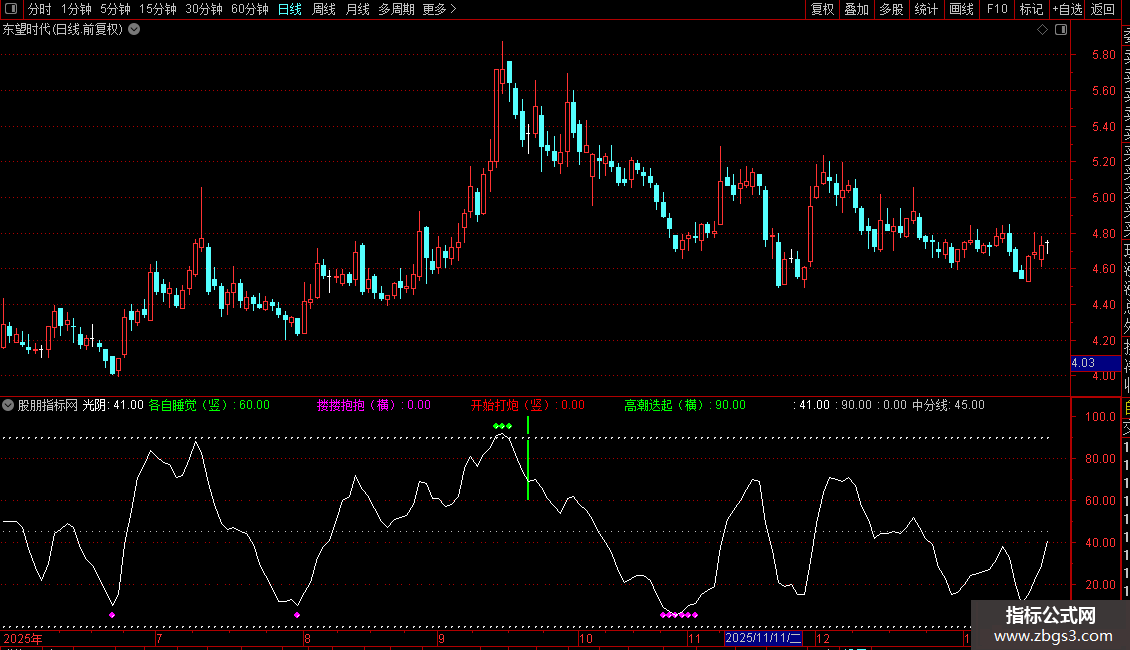Add stock to watchlist via +自选
The height and width of the screenshot is (650, 1130).
click(1067, 9)
